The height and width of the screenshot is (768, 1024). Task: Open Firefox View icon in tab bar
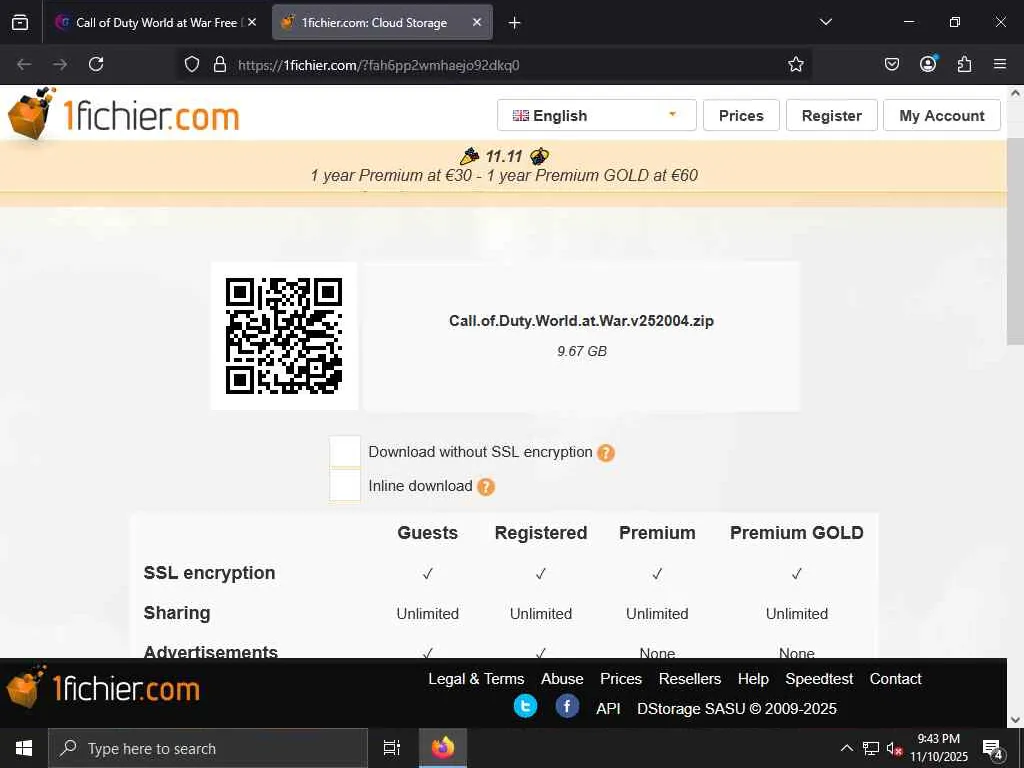[20, 22]
